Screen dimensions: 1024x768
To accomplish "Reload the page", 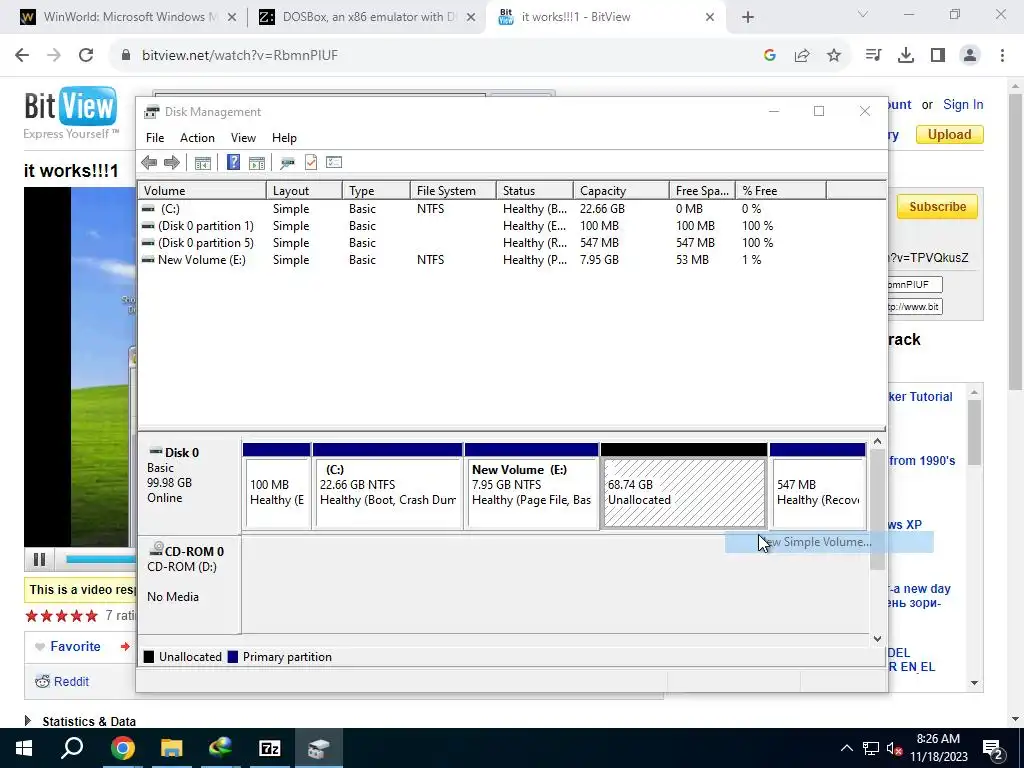I will click(86, 56).
